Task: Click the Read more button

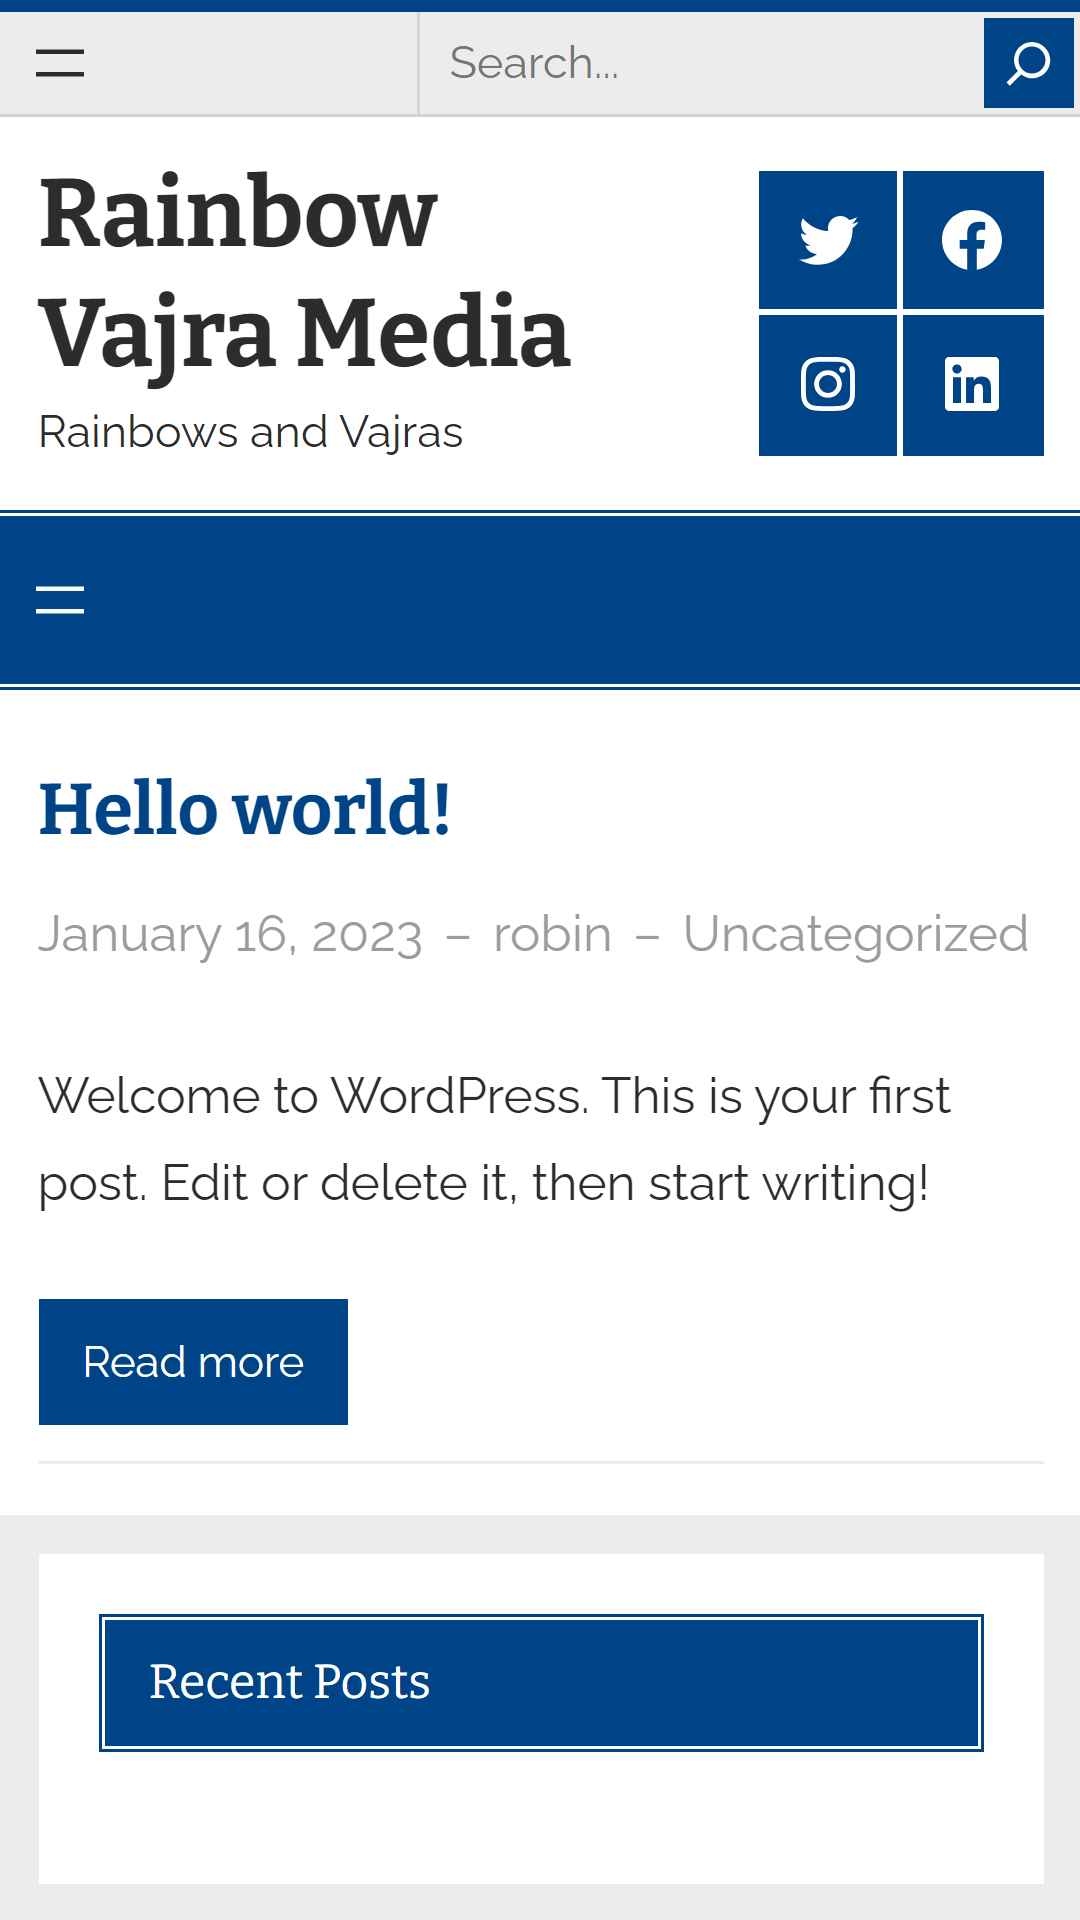Action: pos(193,1362)
